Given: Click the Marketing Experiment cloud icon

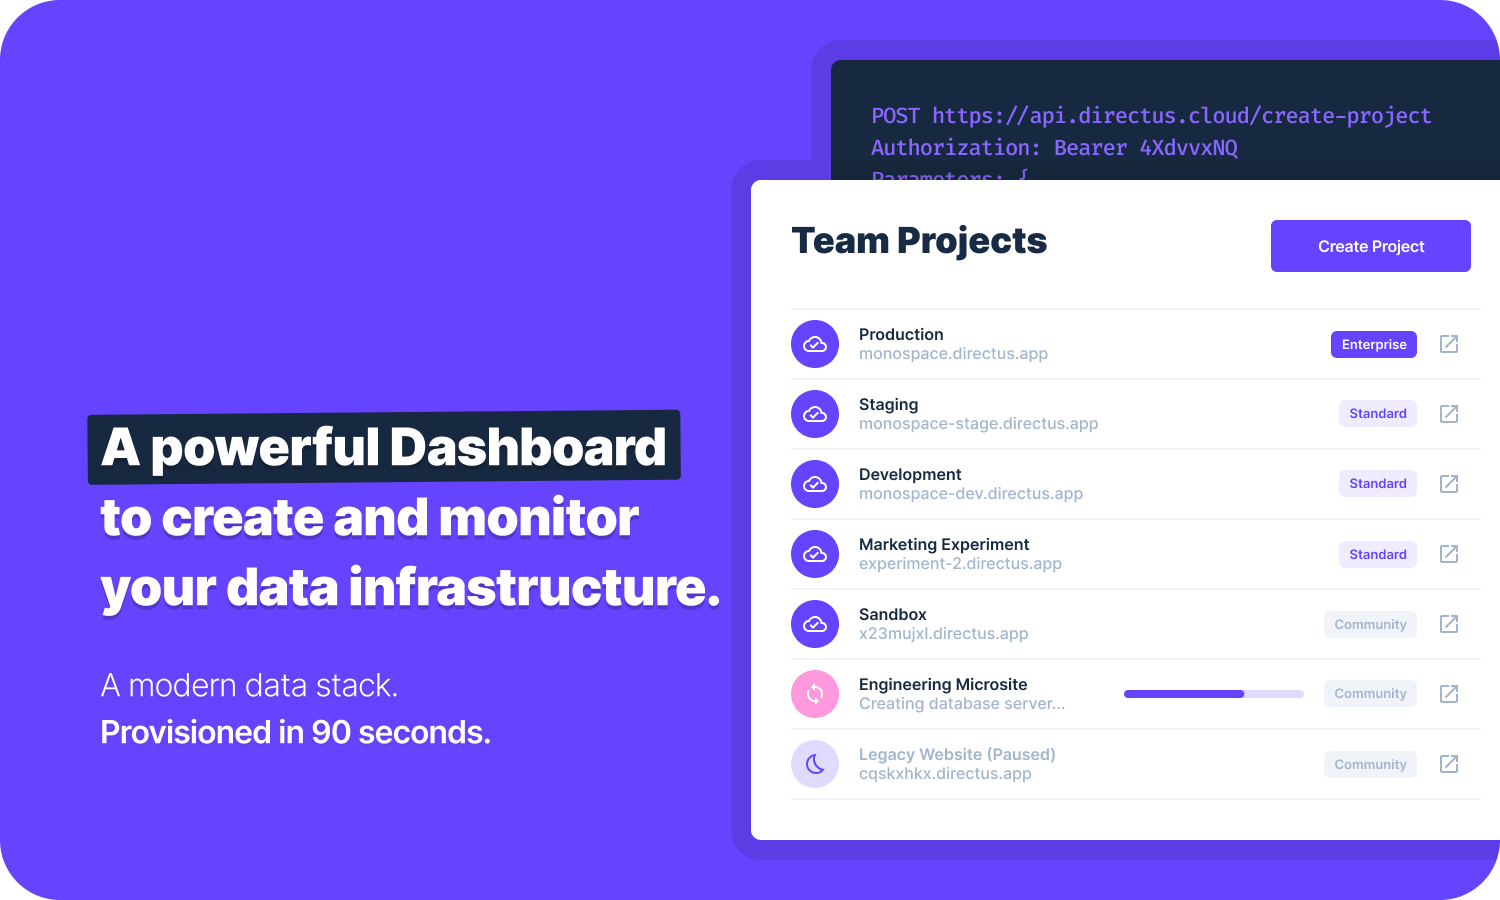Looking at the screenshot, I should (815, 554).
